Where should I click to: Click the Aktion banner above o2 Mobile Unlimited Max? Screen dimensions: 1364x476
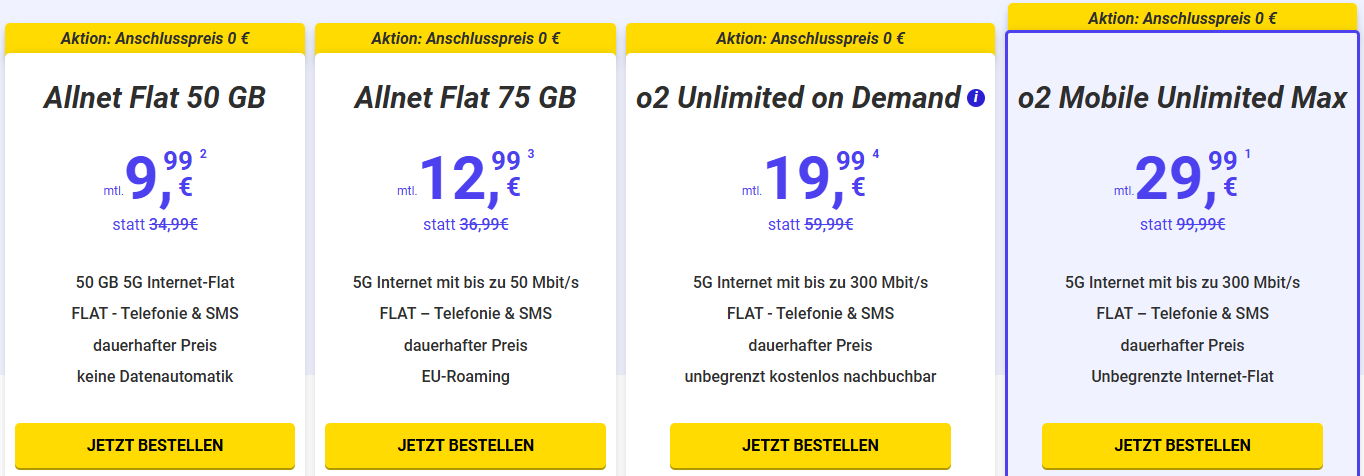pyautogui.click(x=1183, y=17)
